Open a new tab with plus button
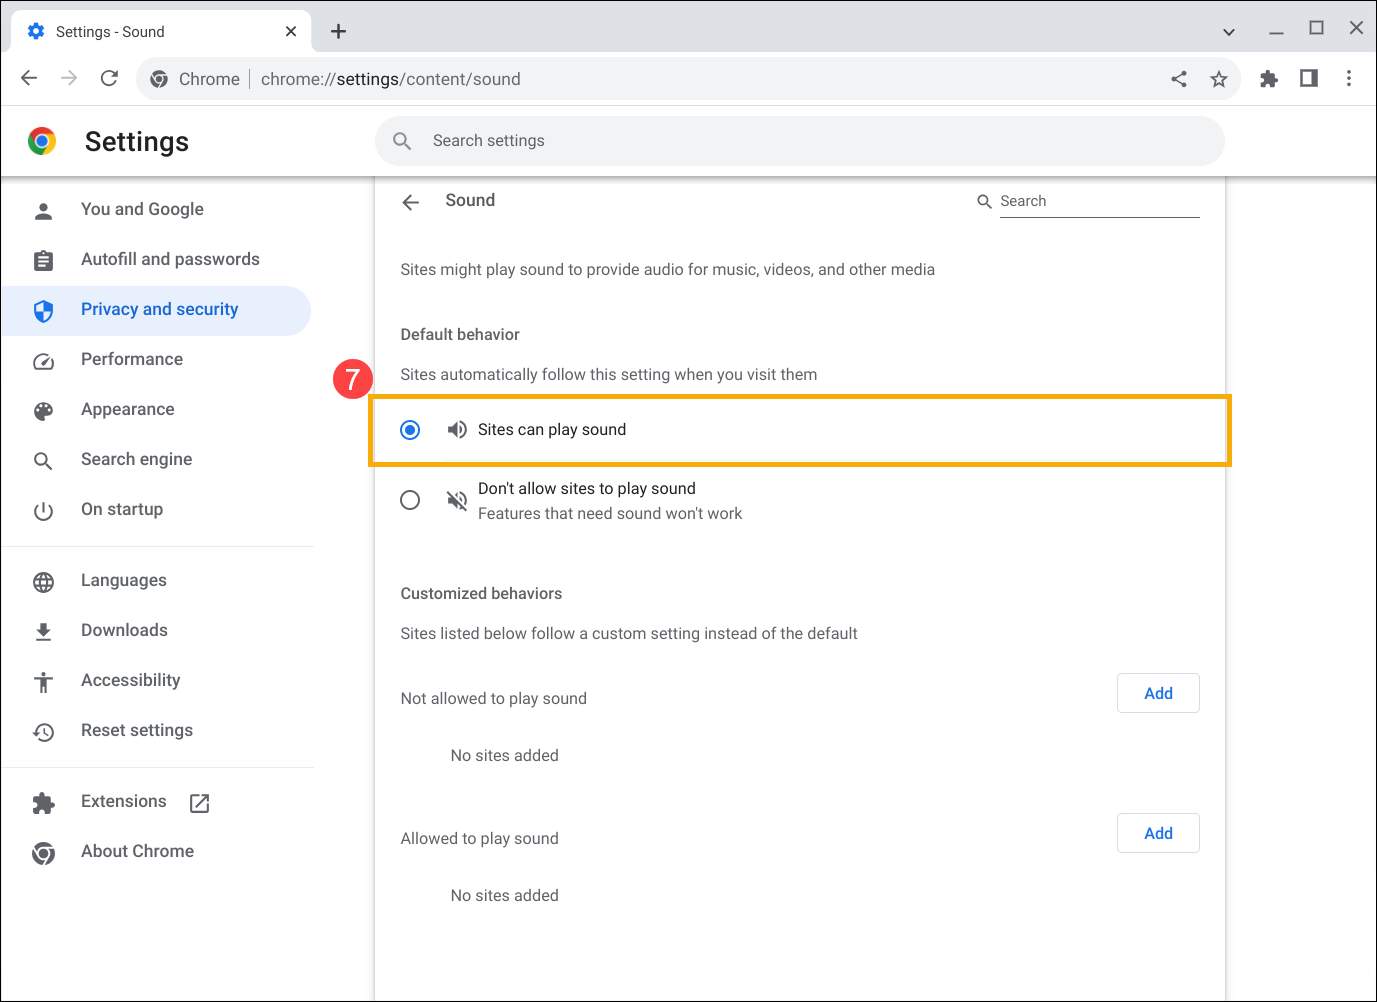Viewport: 1377px width, 1002px height. click(339, 31)
